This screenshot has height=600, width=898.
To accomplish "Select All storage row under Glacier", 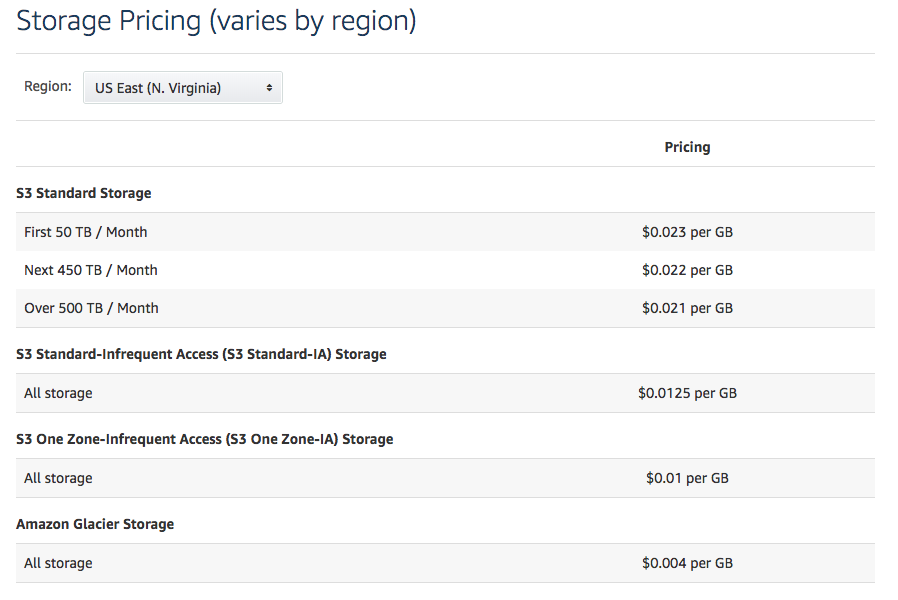I will (x=58, y=563).
